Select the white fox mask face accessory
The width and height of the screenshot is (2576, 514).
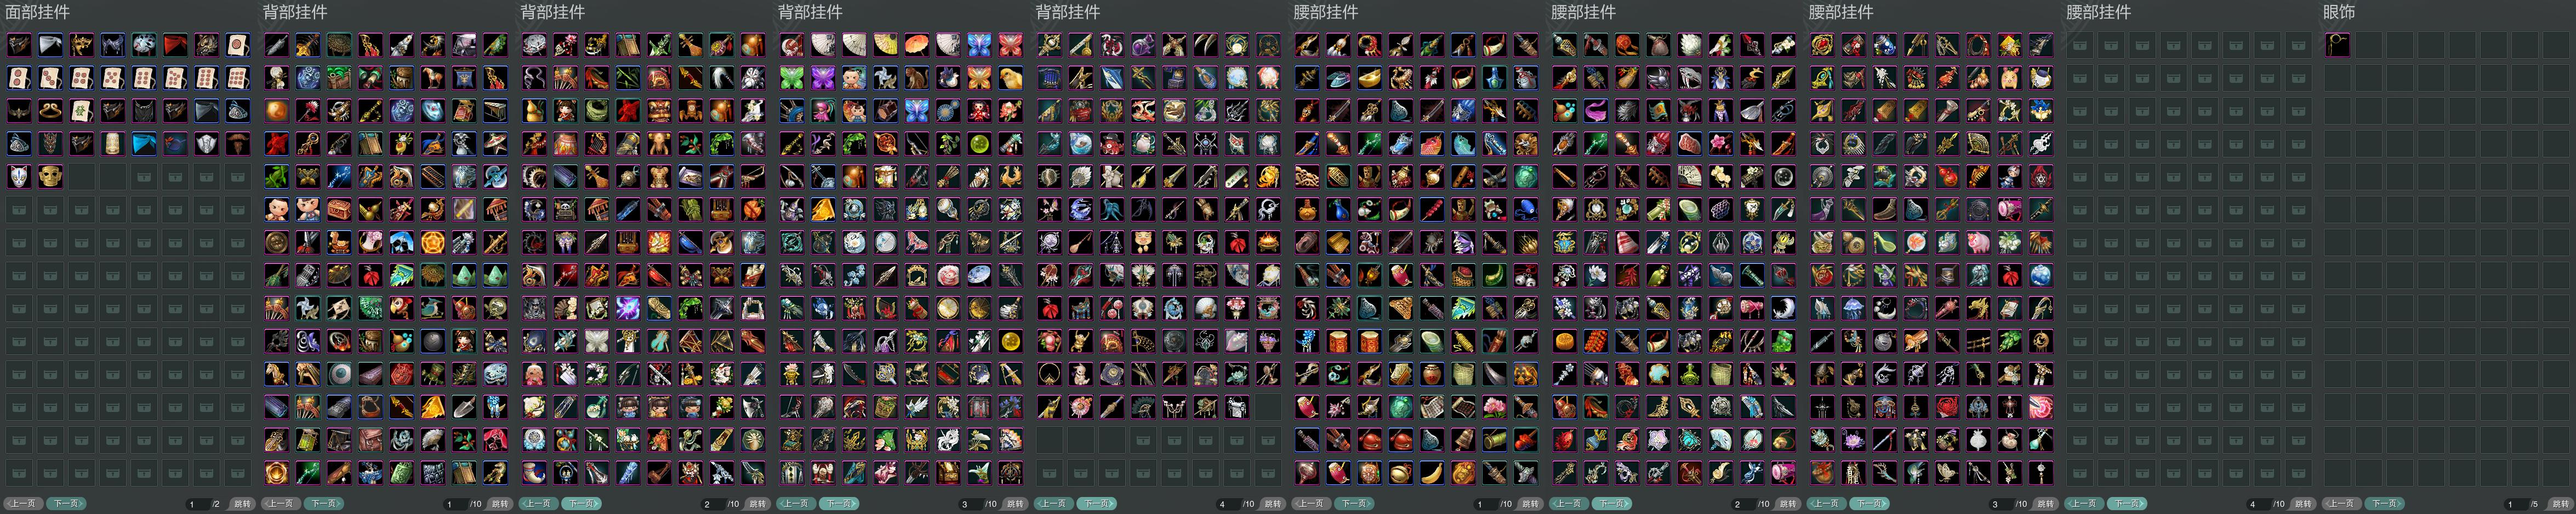[x=19, y=176]
